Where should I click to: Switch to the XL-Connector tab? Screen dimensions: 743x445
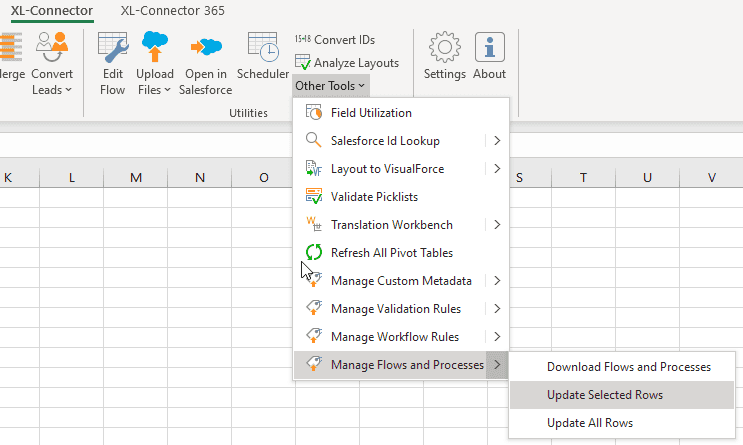point(52,10)
